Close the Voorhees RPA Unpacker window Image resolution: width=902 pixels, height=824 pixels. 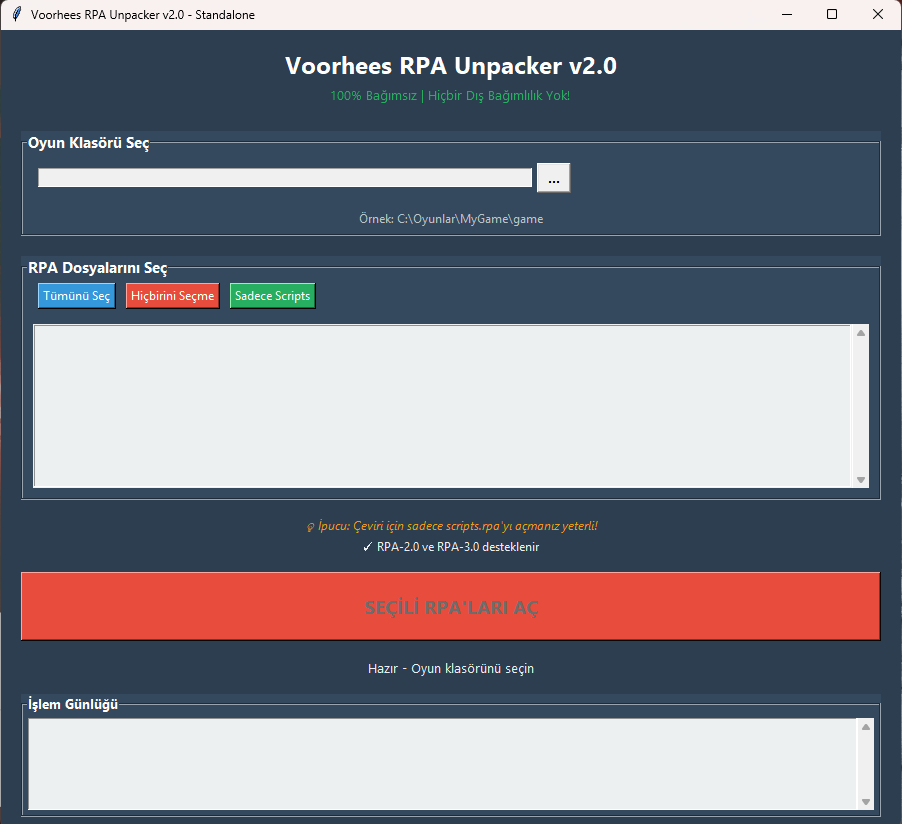(x=878, y=14)
